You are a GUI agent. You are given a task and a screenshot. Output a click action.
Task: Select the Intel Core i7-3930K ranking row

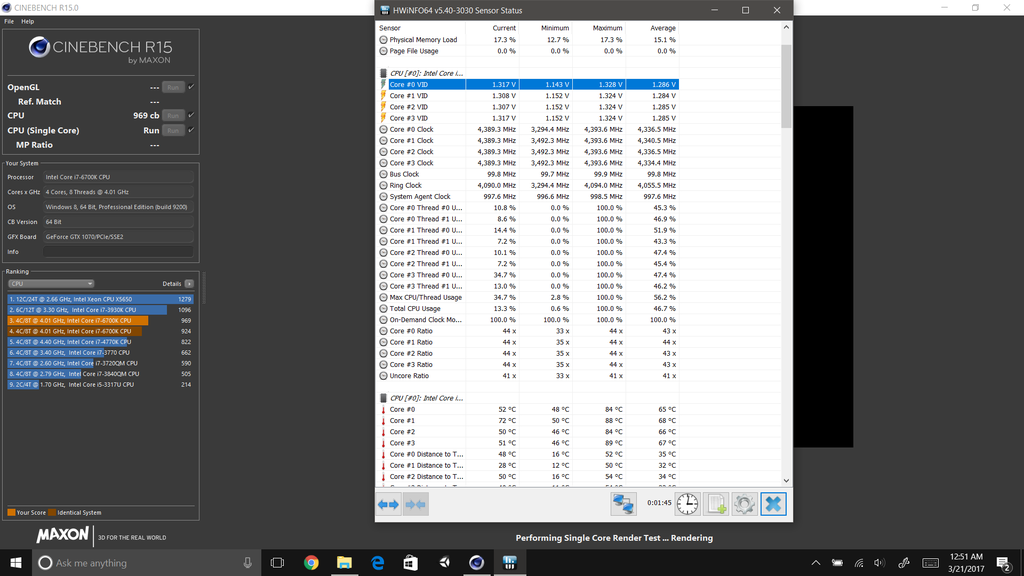[x=101, y=310]
